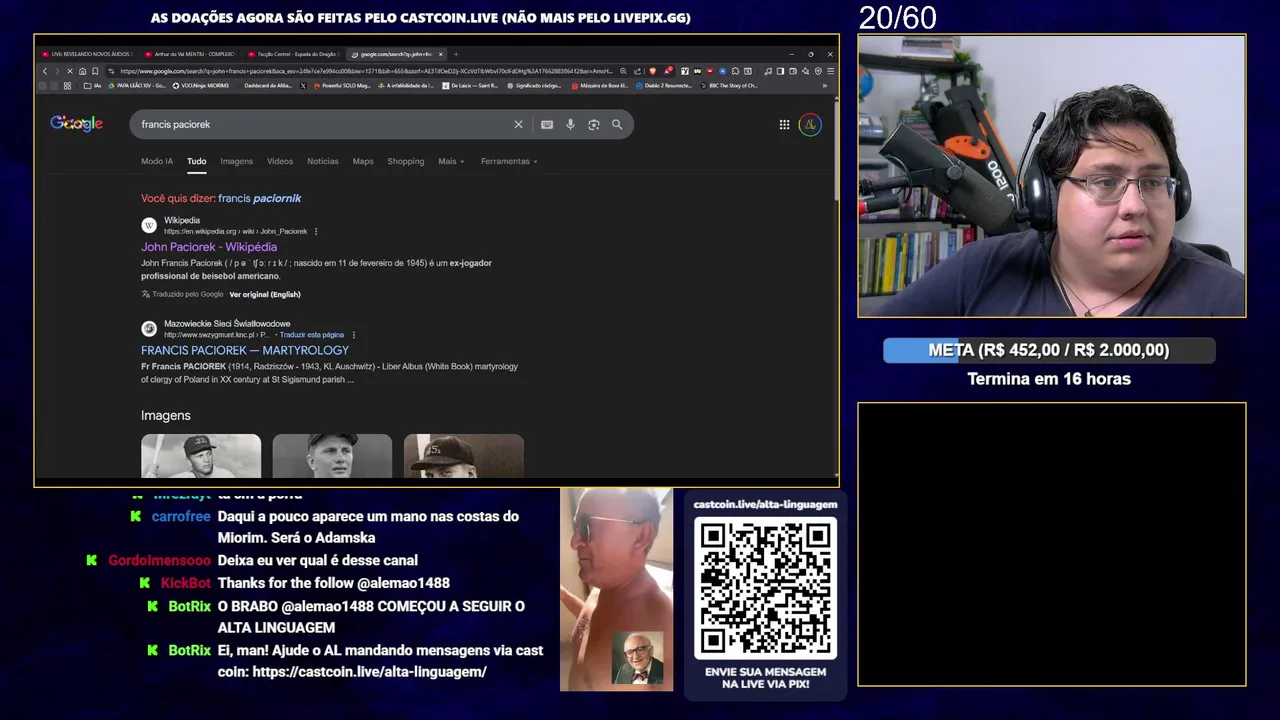Open the VDO.Ninja MIORIM3 bookmark
The height and width of the screenshot is (720, 1280).
click(201, 86)
